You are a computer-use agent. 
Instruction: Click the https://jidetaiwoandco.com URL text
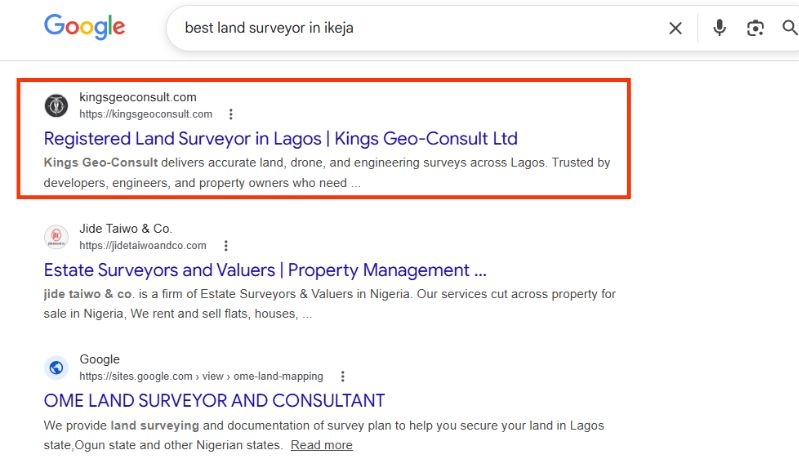143,246
